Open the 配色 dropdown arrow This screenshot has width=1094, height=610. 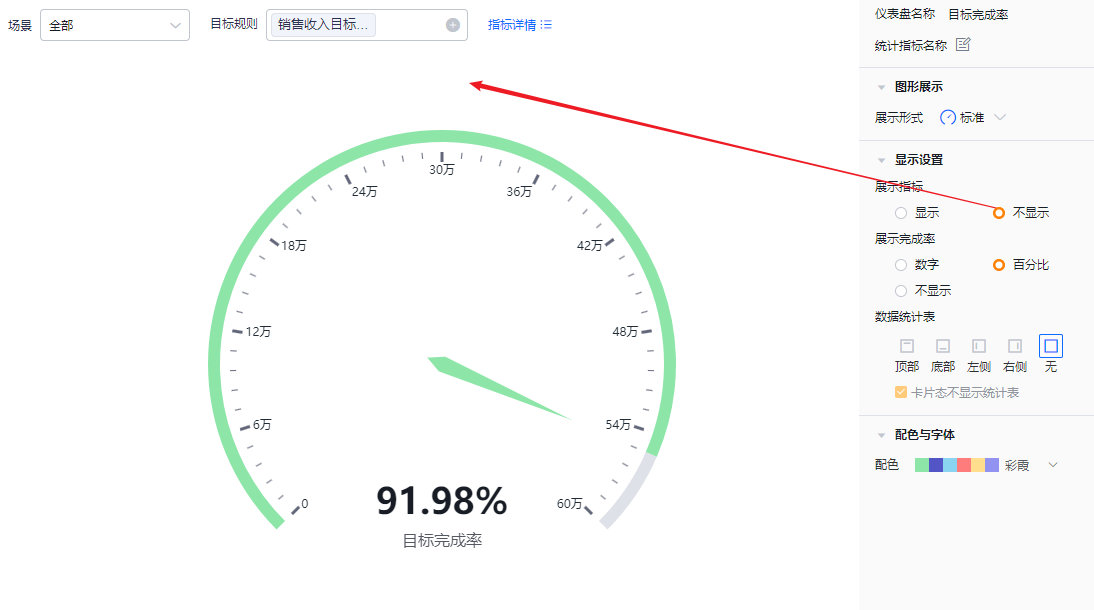1053,465
